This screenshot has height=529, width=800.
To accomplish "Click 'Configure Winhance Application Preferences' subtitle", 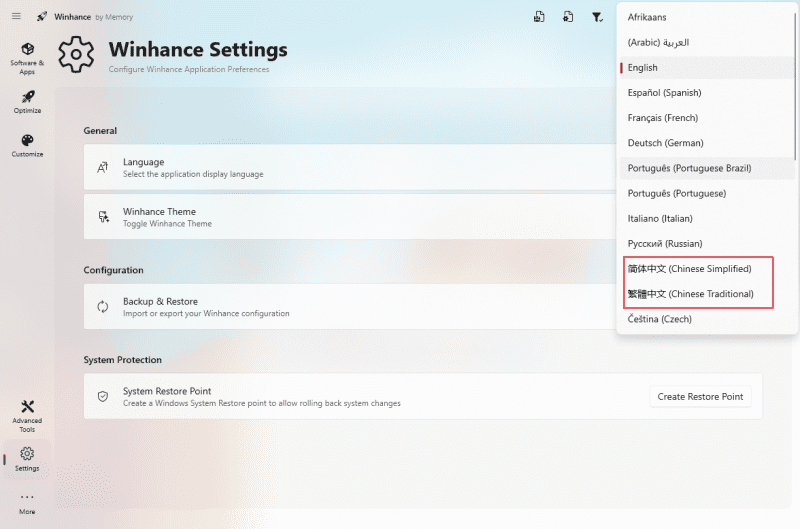I will pos(189,69).
